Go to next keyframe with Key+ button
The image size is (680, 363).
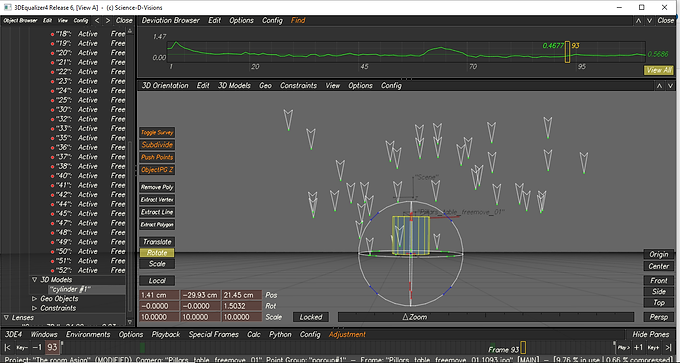point(653,347)
